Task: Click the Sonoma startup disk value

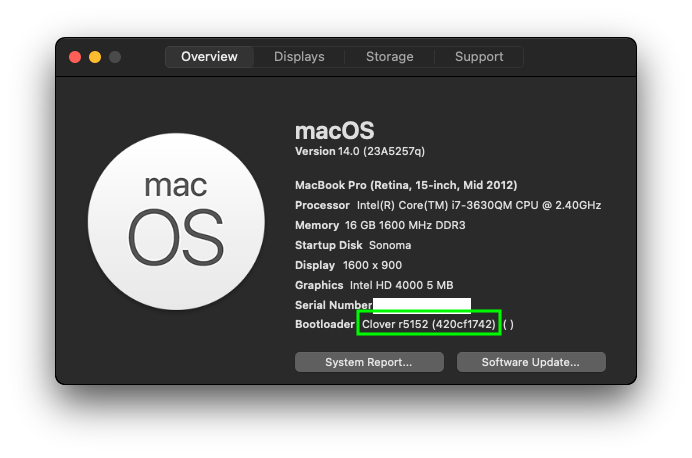Action: point(390,245)
